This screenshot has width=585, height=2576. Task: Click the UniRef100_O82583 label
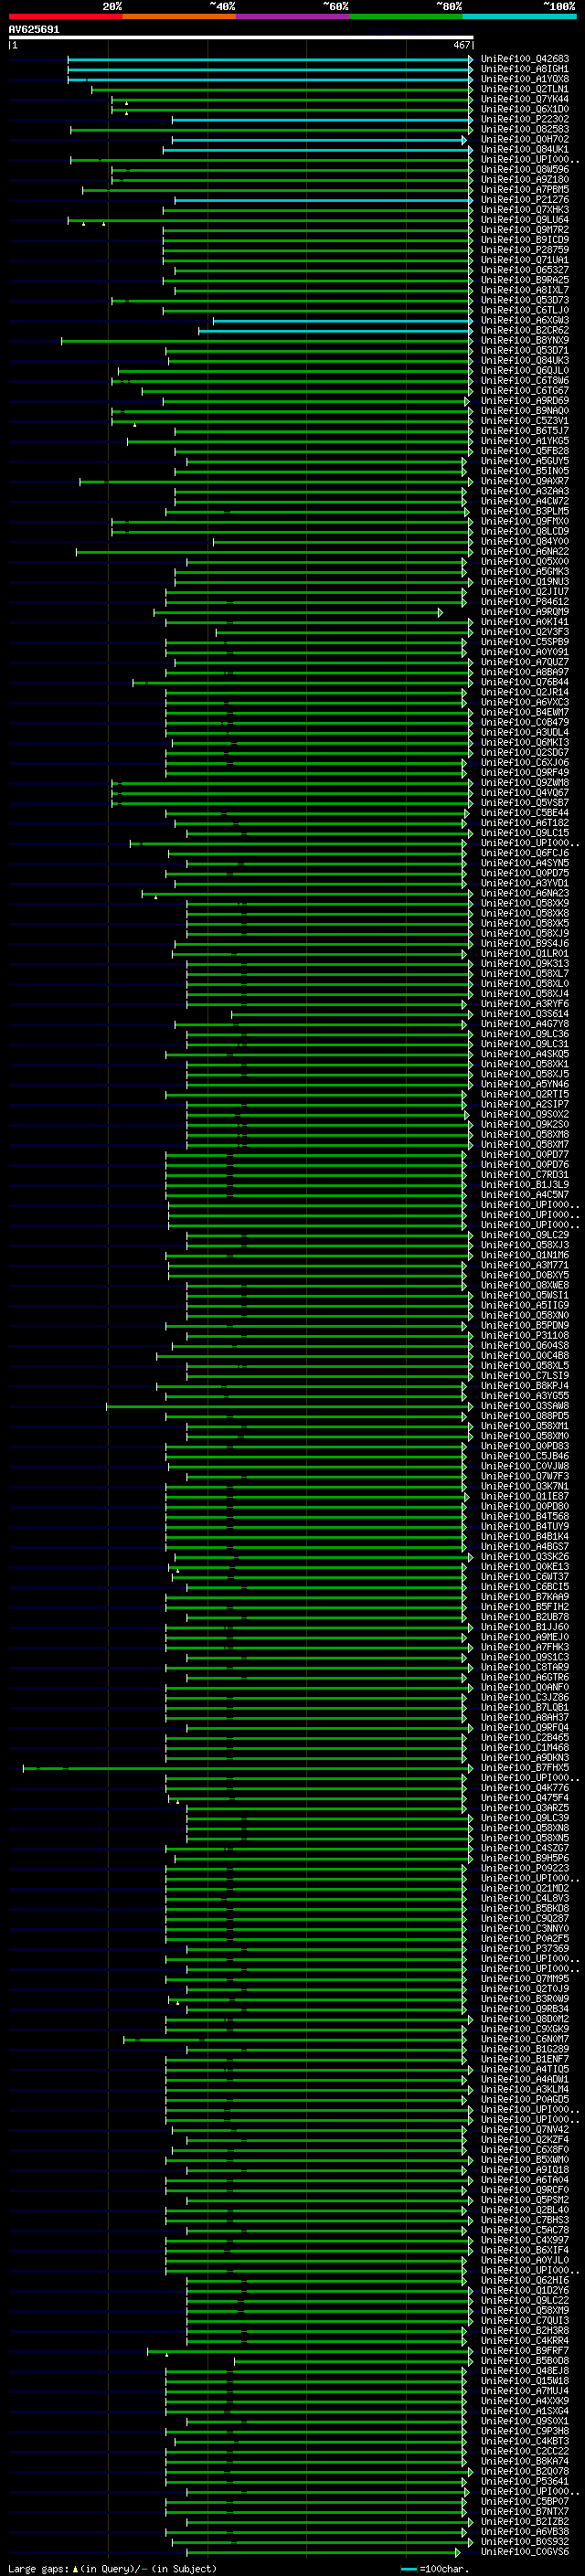tap(525, 129)
